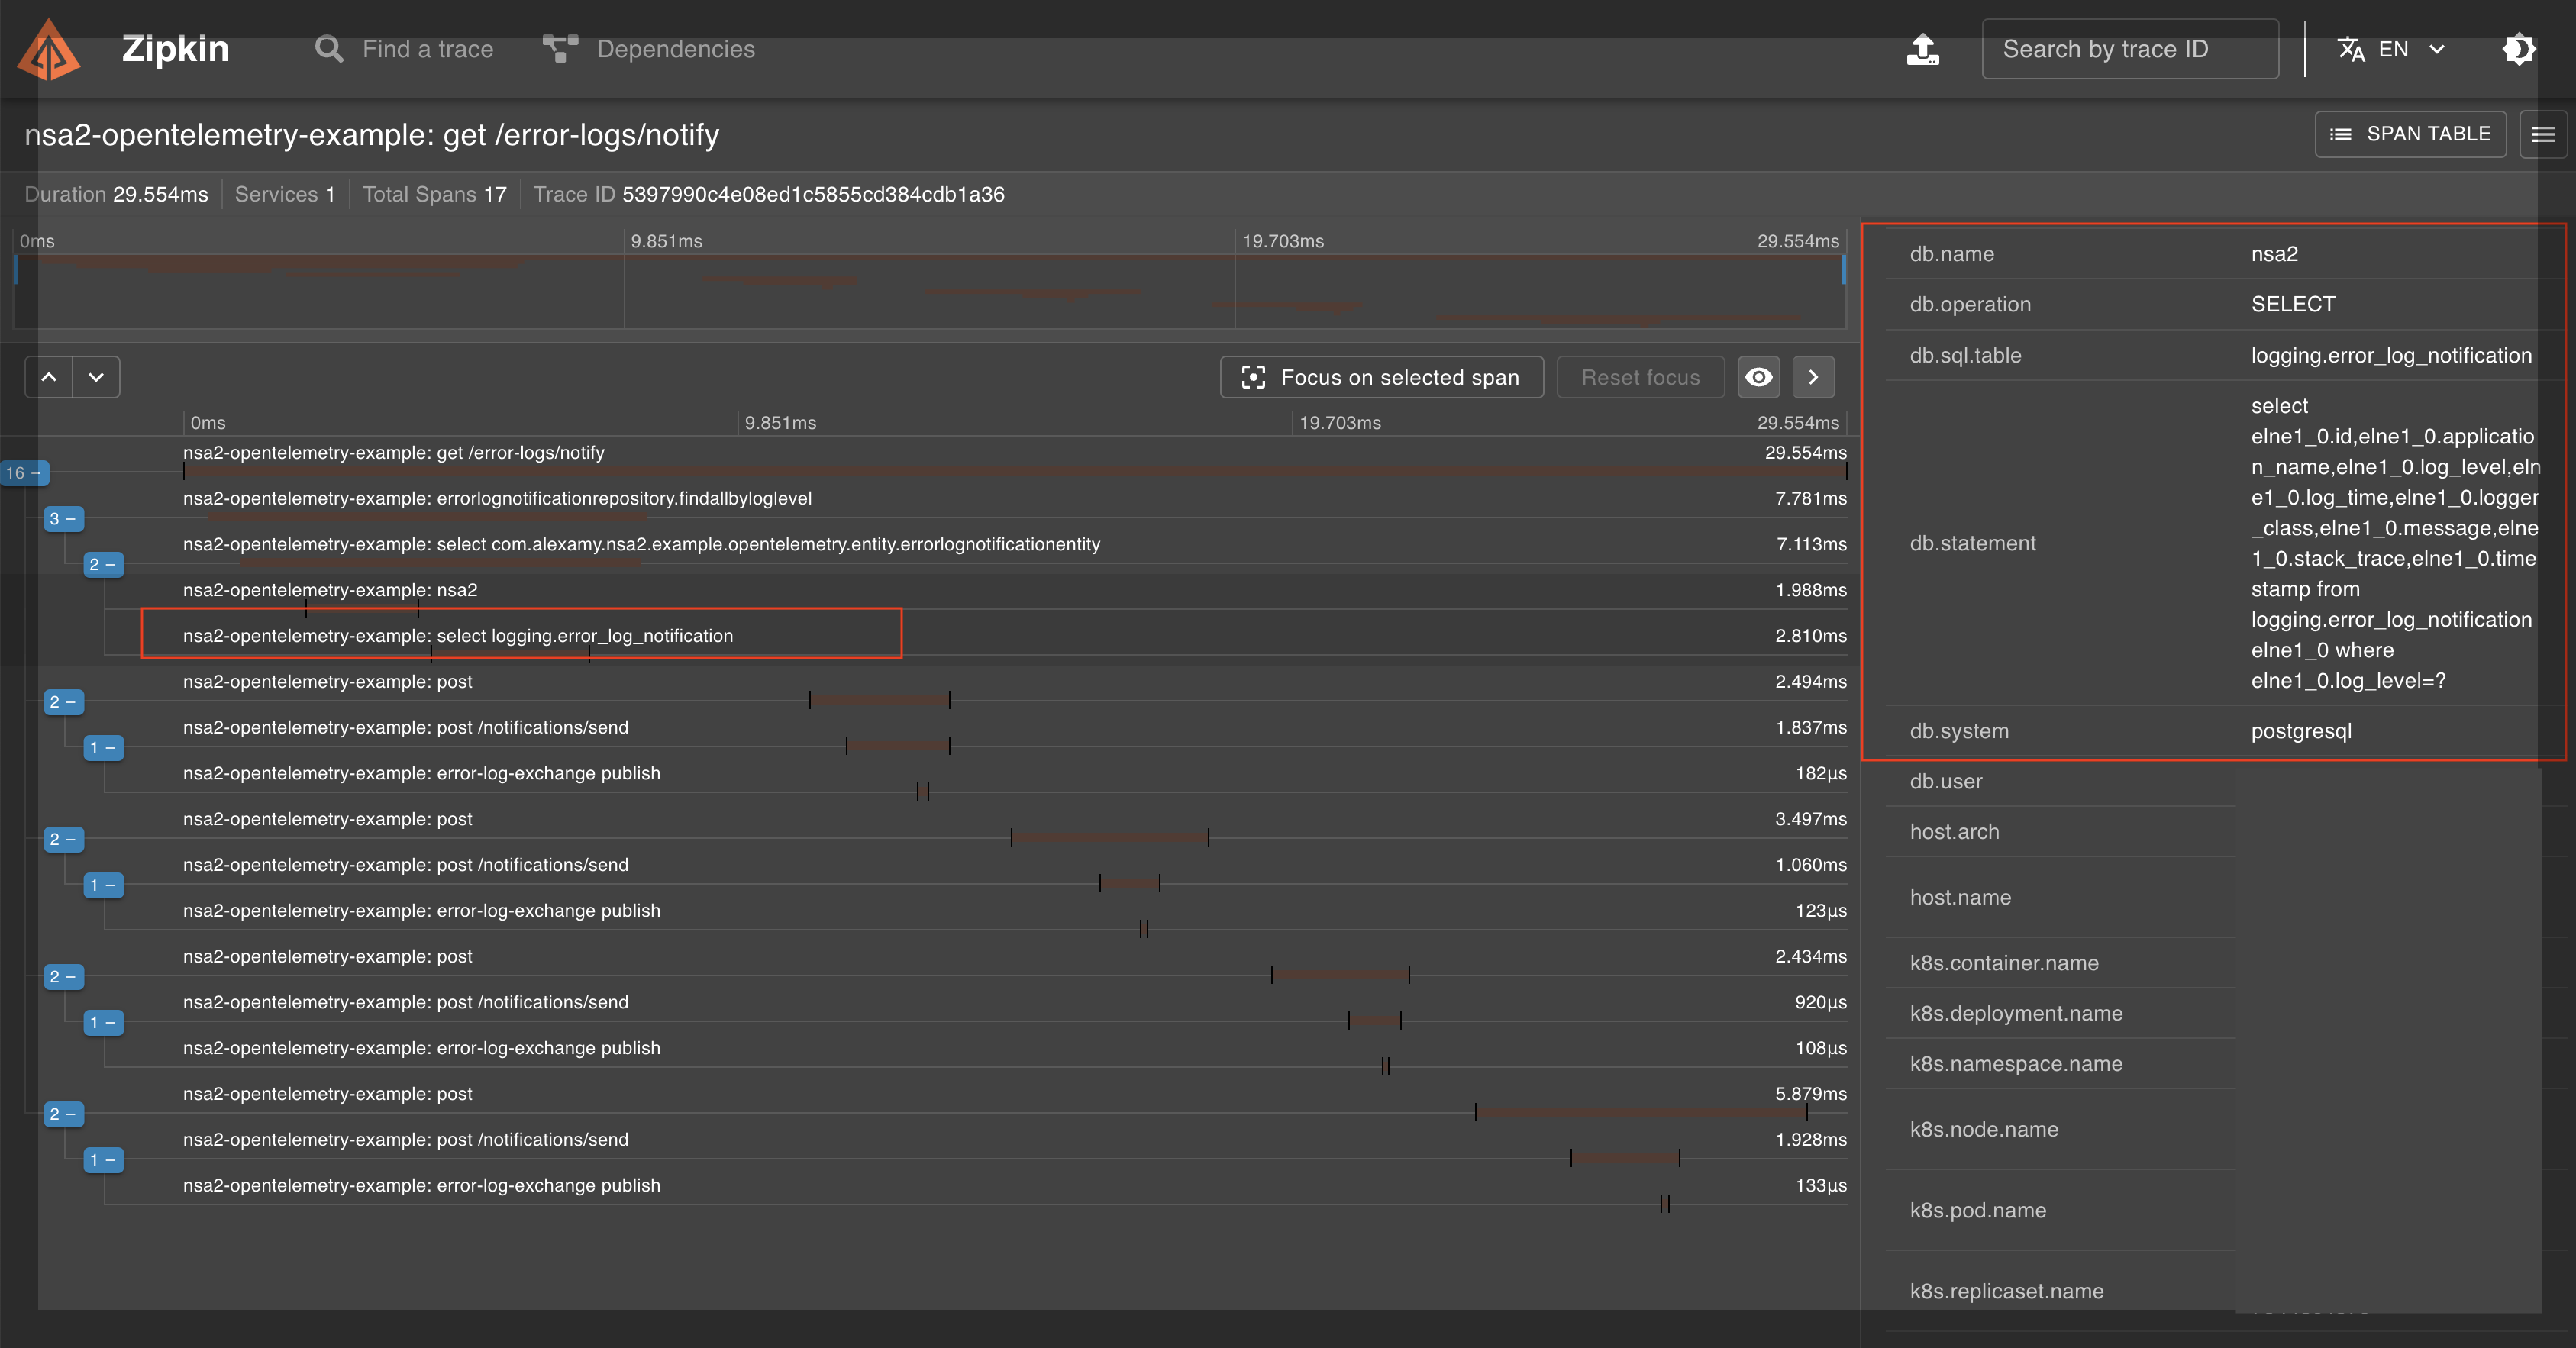This screenshot has width=2576, height=1348.
Task: Click the SPAN TABLE button
Action: click(2410, 134)
